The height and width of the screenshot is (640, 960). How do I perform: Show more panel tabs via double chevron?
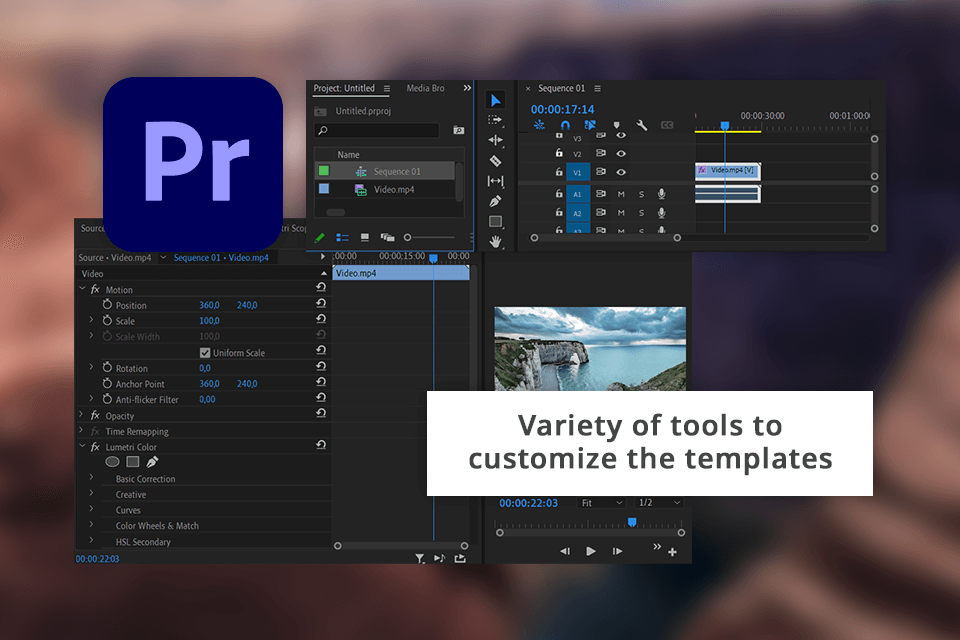coord(467,88)
